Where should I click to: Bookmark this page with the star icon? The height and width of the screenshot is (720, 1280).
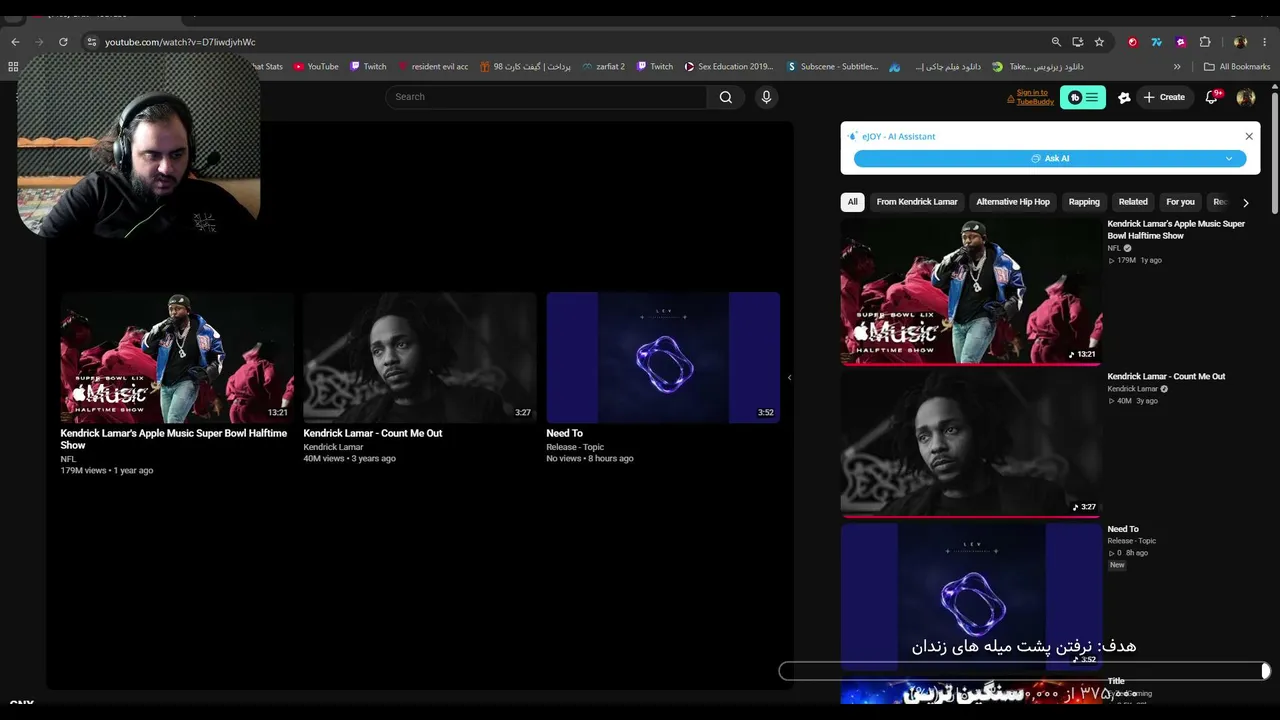click(x=1099, y=42)
